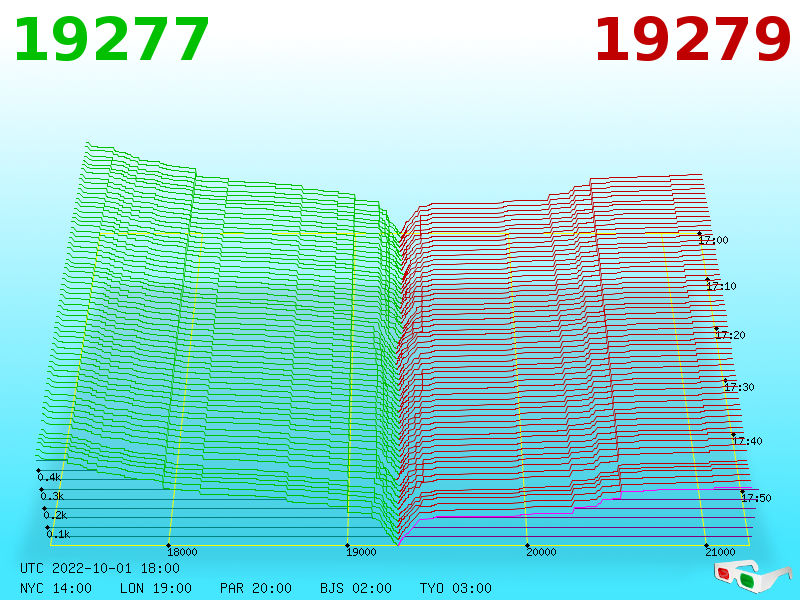This screenshot has width=800, height=600.
Task: Select the 17:30 time axis marker
Action: pos(739,387)
